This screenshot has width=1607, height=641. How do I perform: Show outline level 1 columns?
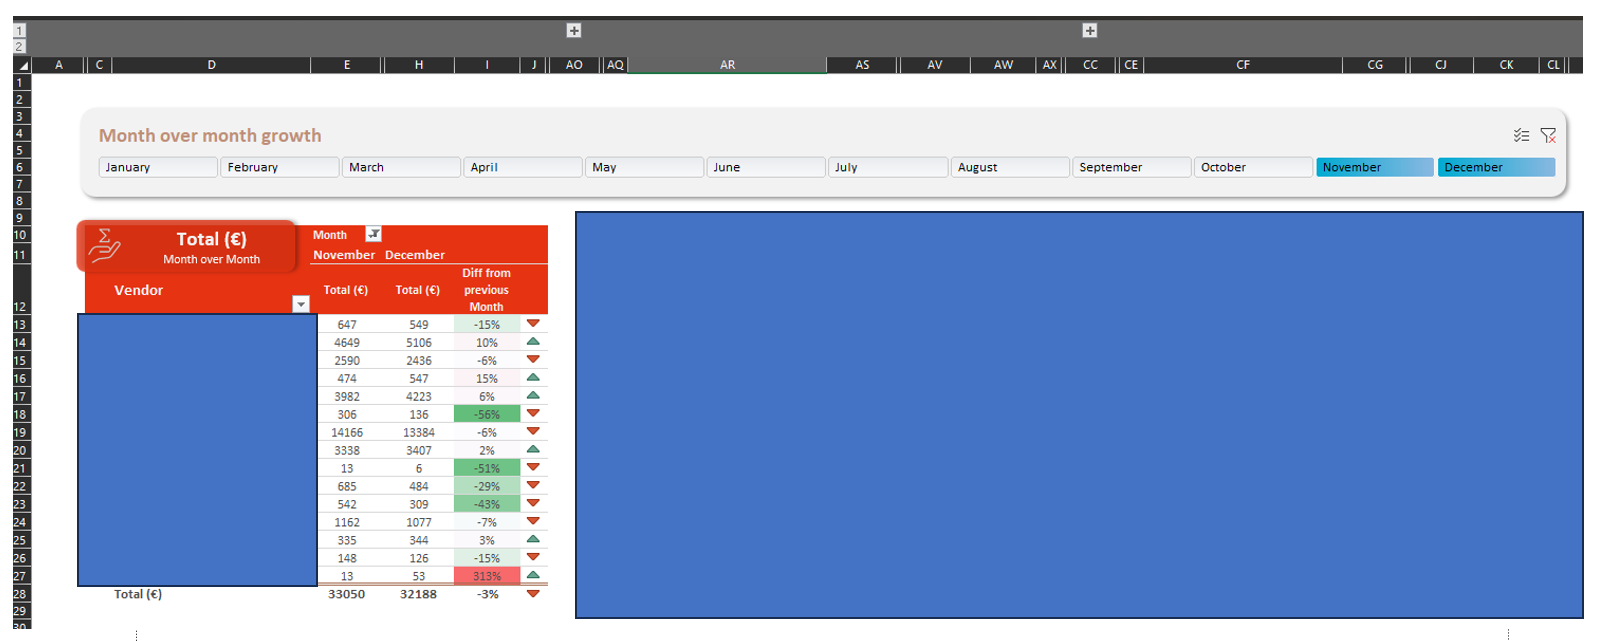(19, 31)
